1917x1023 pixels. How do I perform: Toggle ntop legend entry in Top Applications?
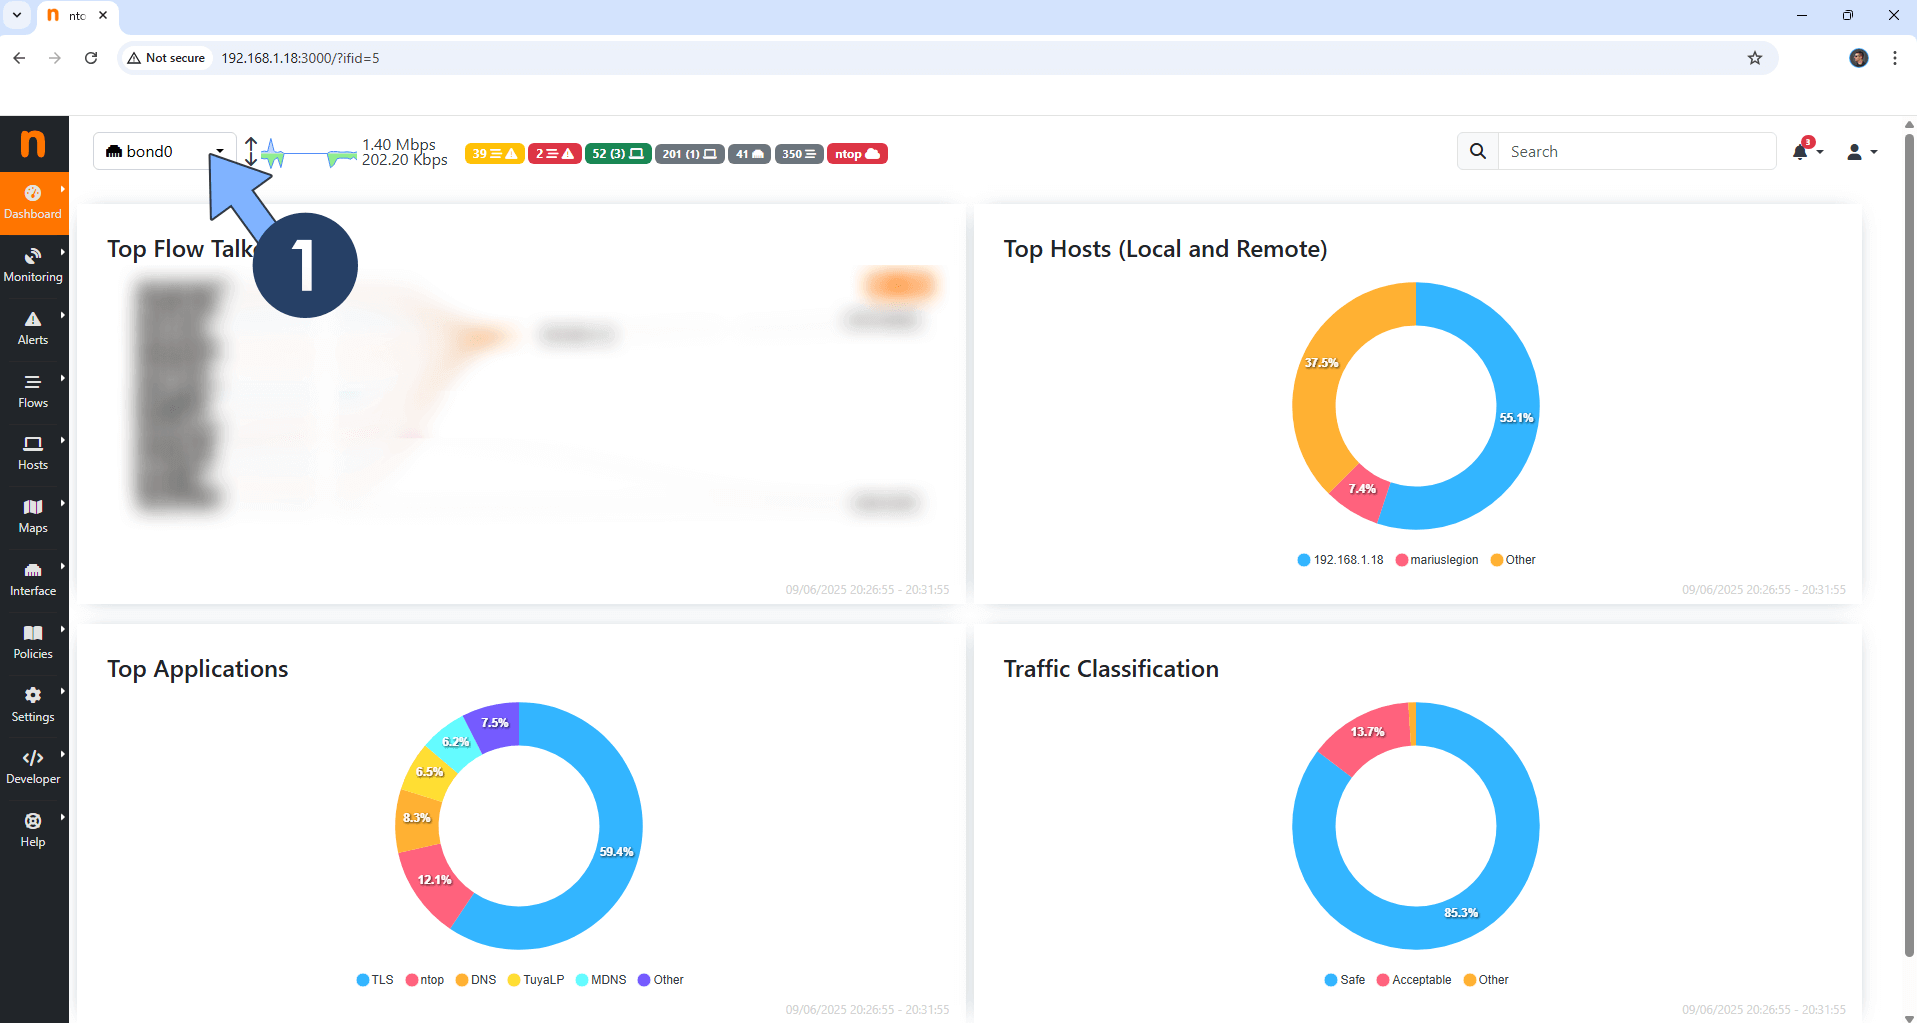[x=425, y=980]
